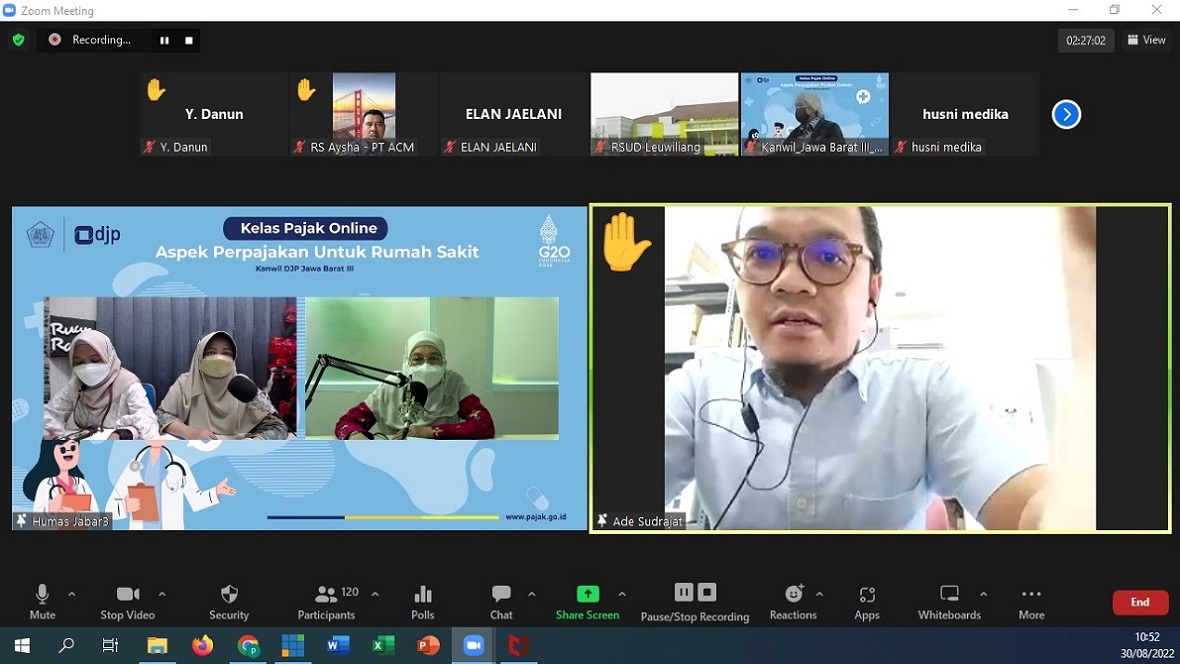The image size is (1180, 664).
Task: Open the Reactions menu
Action: [x=793, y=602]
